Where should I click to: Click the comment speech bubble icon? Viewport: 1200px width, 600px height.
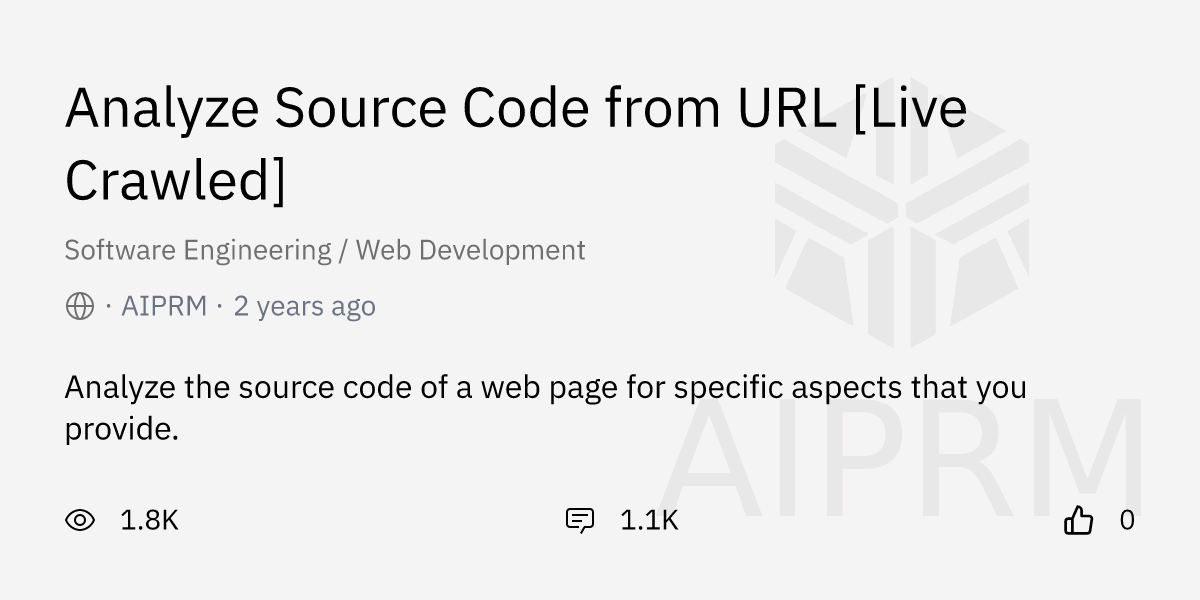coord(580,520)
